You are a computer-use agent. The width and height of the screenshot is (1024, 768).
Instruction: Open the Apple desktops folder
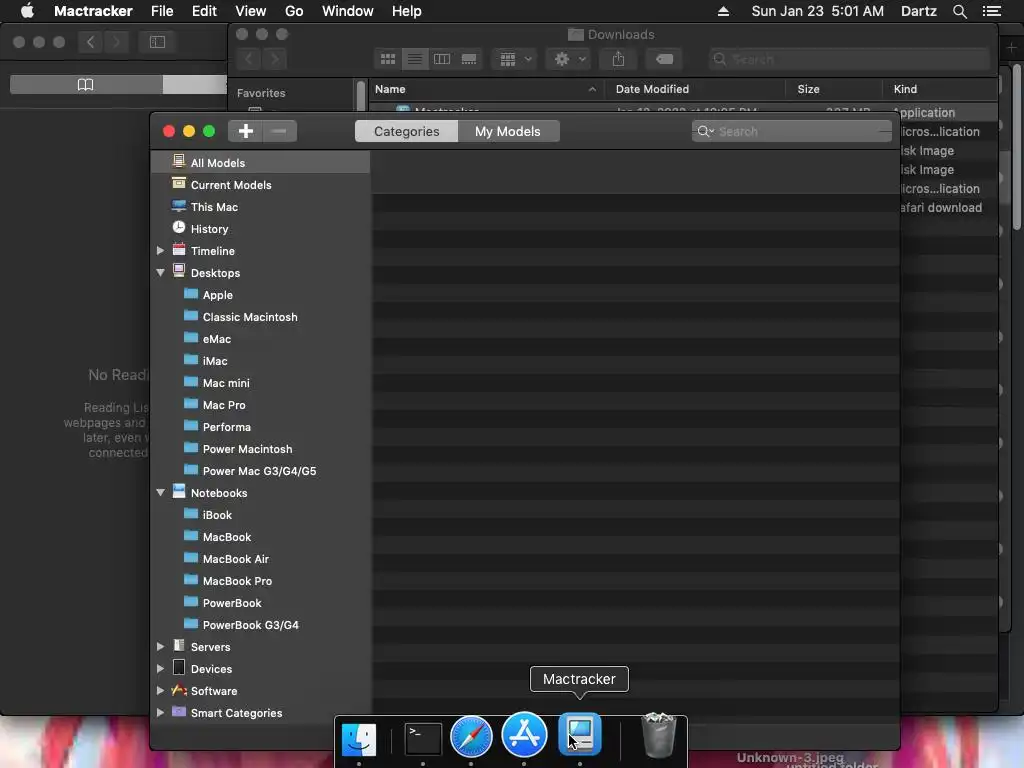pos(261,295)
